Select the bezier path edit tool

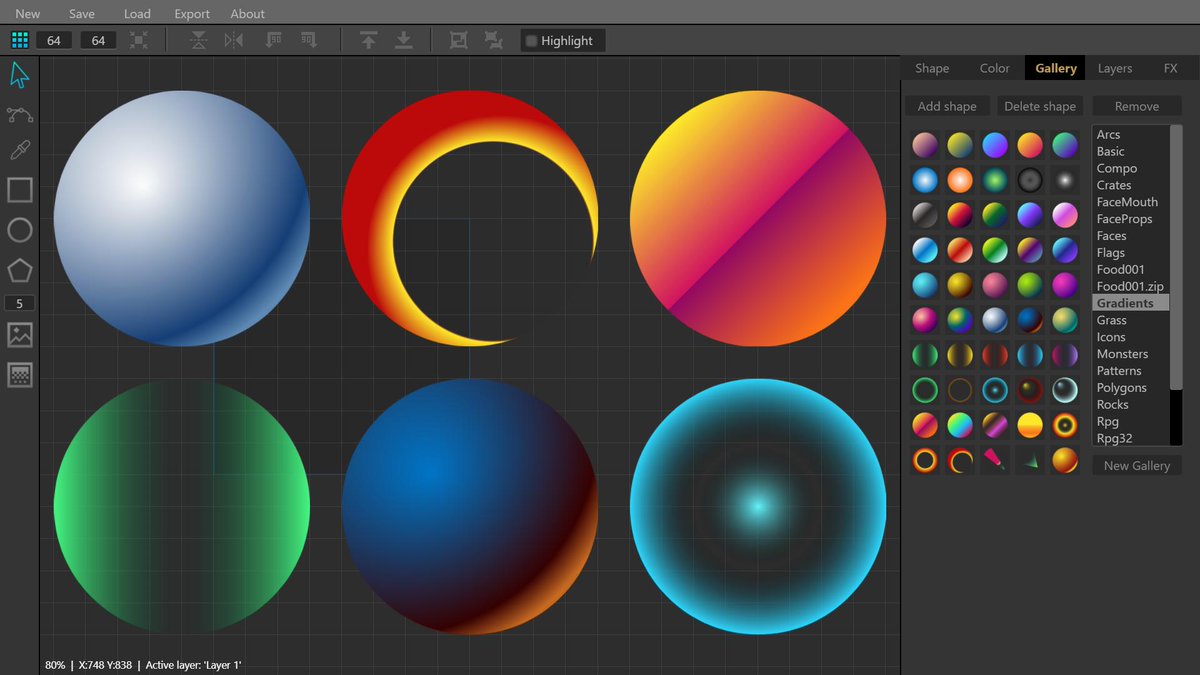pyautogui.click(x=19, y=114)
